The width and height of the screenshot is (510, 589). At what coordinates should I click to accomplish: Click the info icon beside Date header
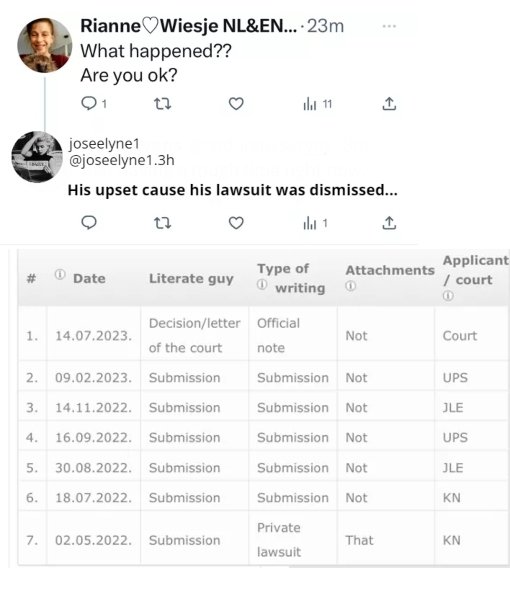(x=60, y=274)
